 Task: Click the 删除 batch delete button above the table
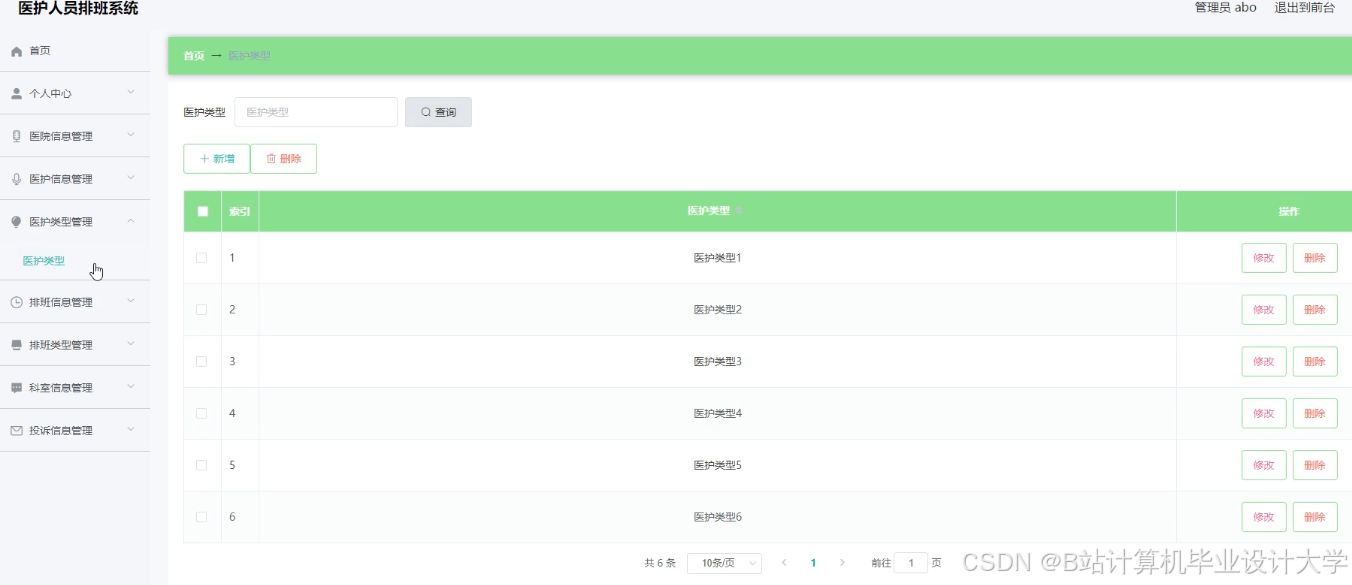click(x=283, y=159)
